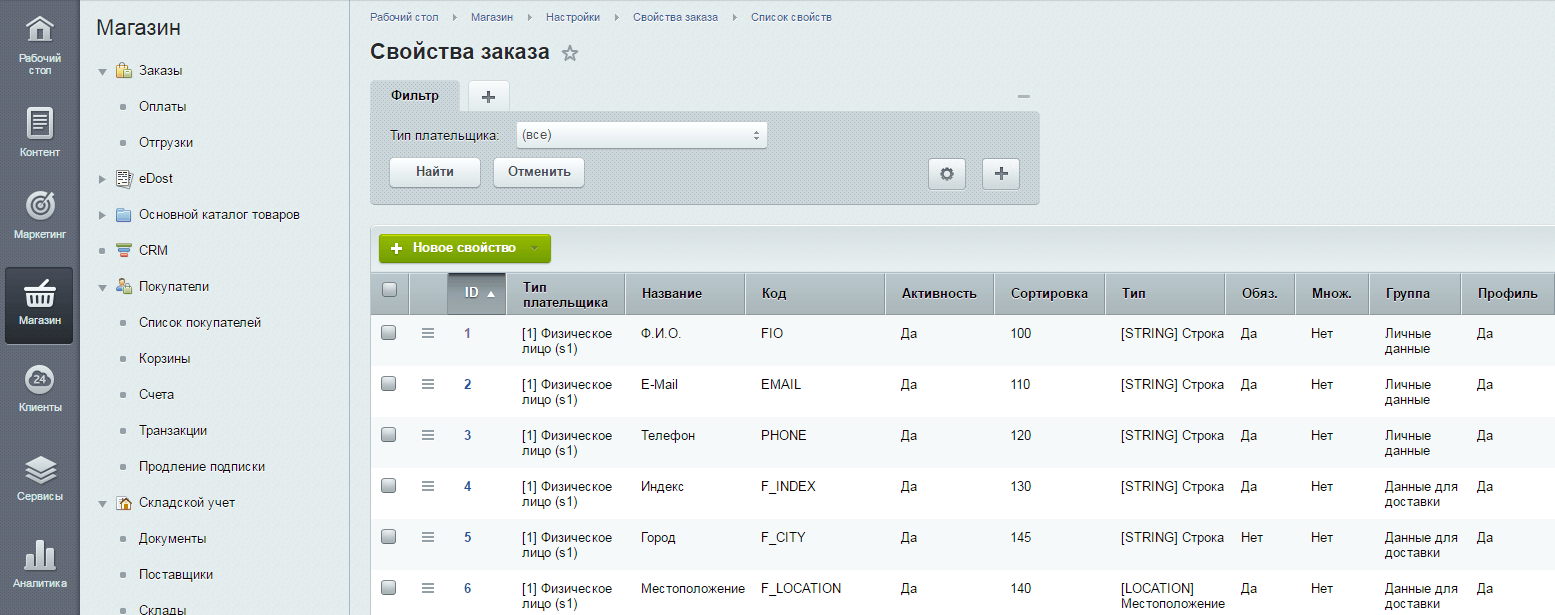This screenshot has width=1555, height=615.
Task: Open action menu for FIO row
Action: (x=428, y=333)
